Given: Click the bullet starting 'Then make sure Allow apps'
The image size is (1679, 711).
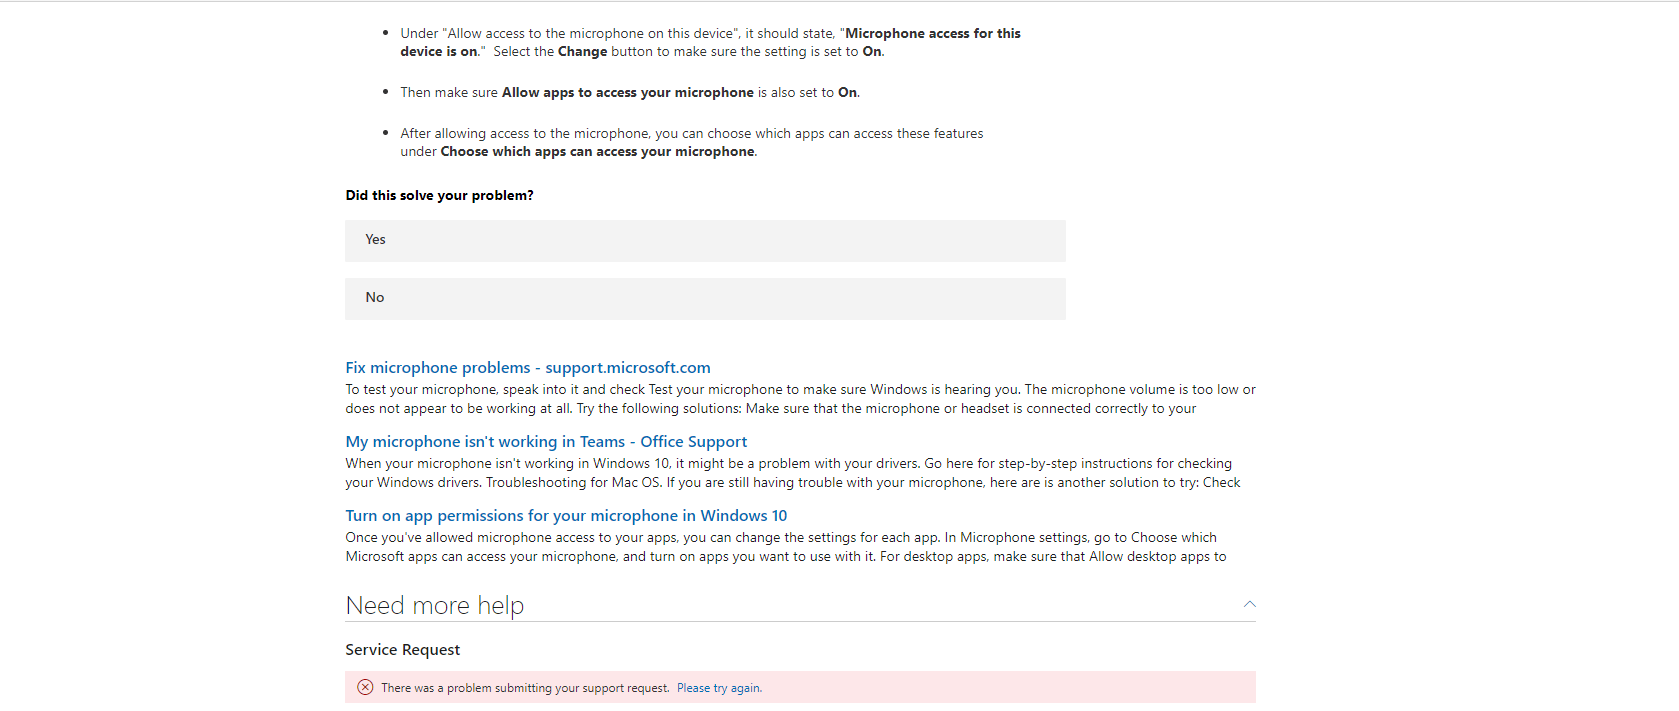Looking at the screenshot, I should [630, 92].
